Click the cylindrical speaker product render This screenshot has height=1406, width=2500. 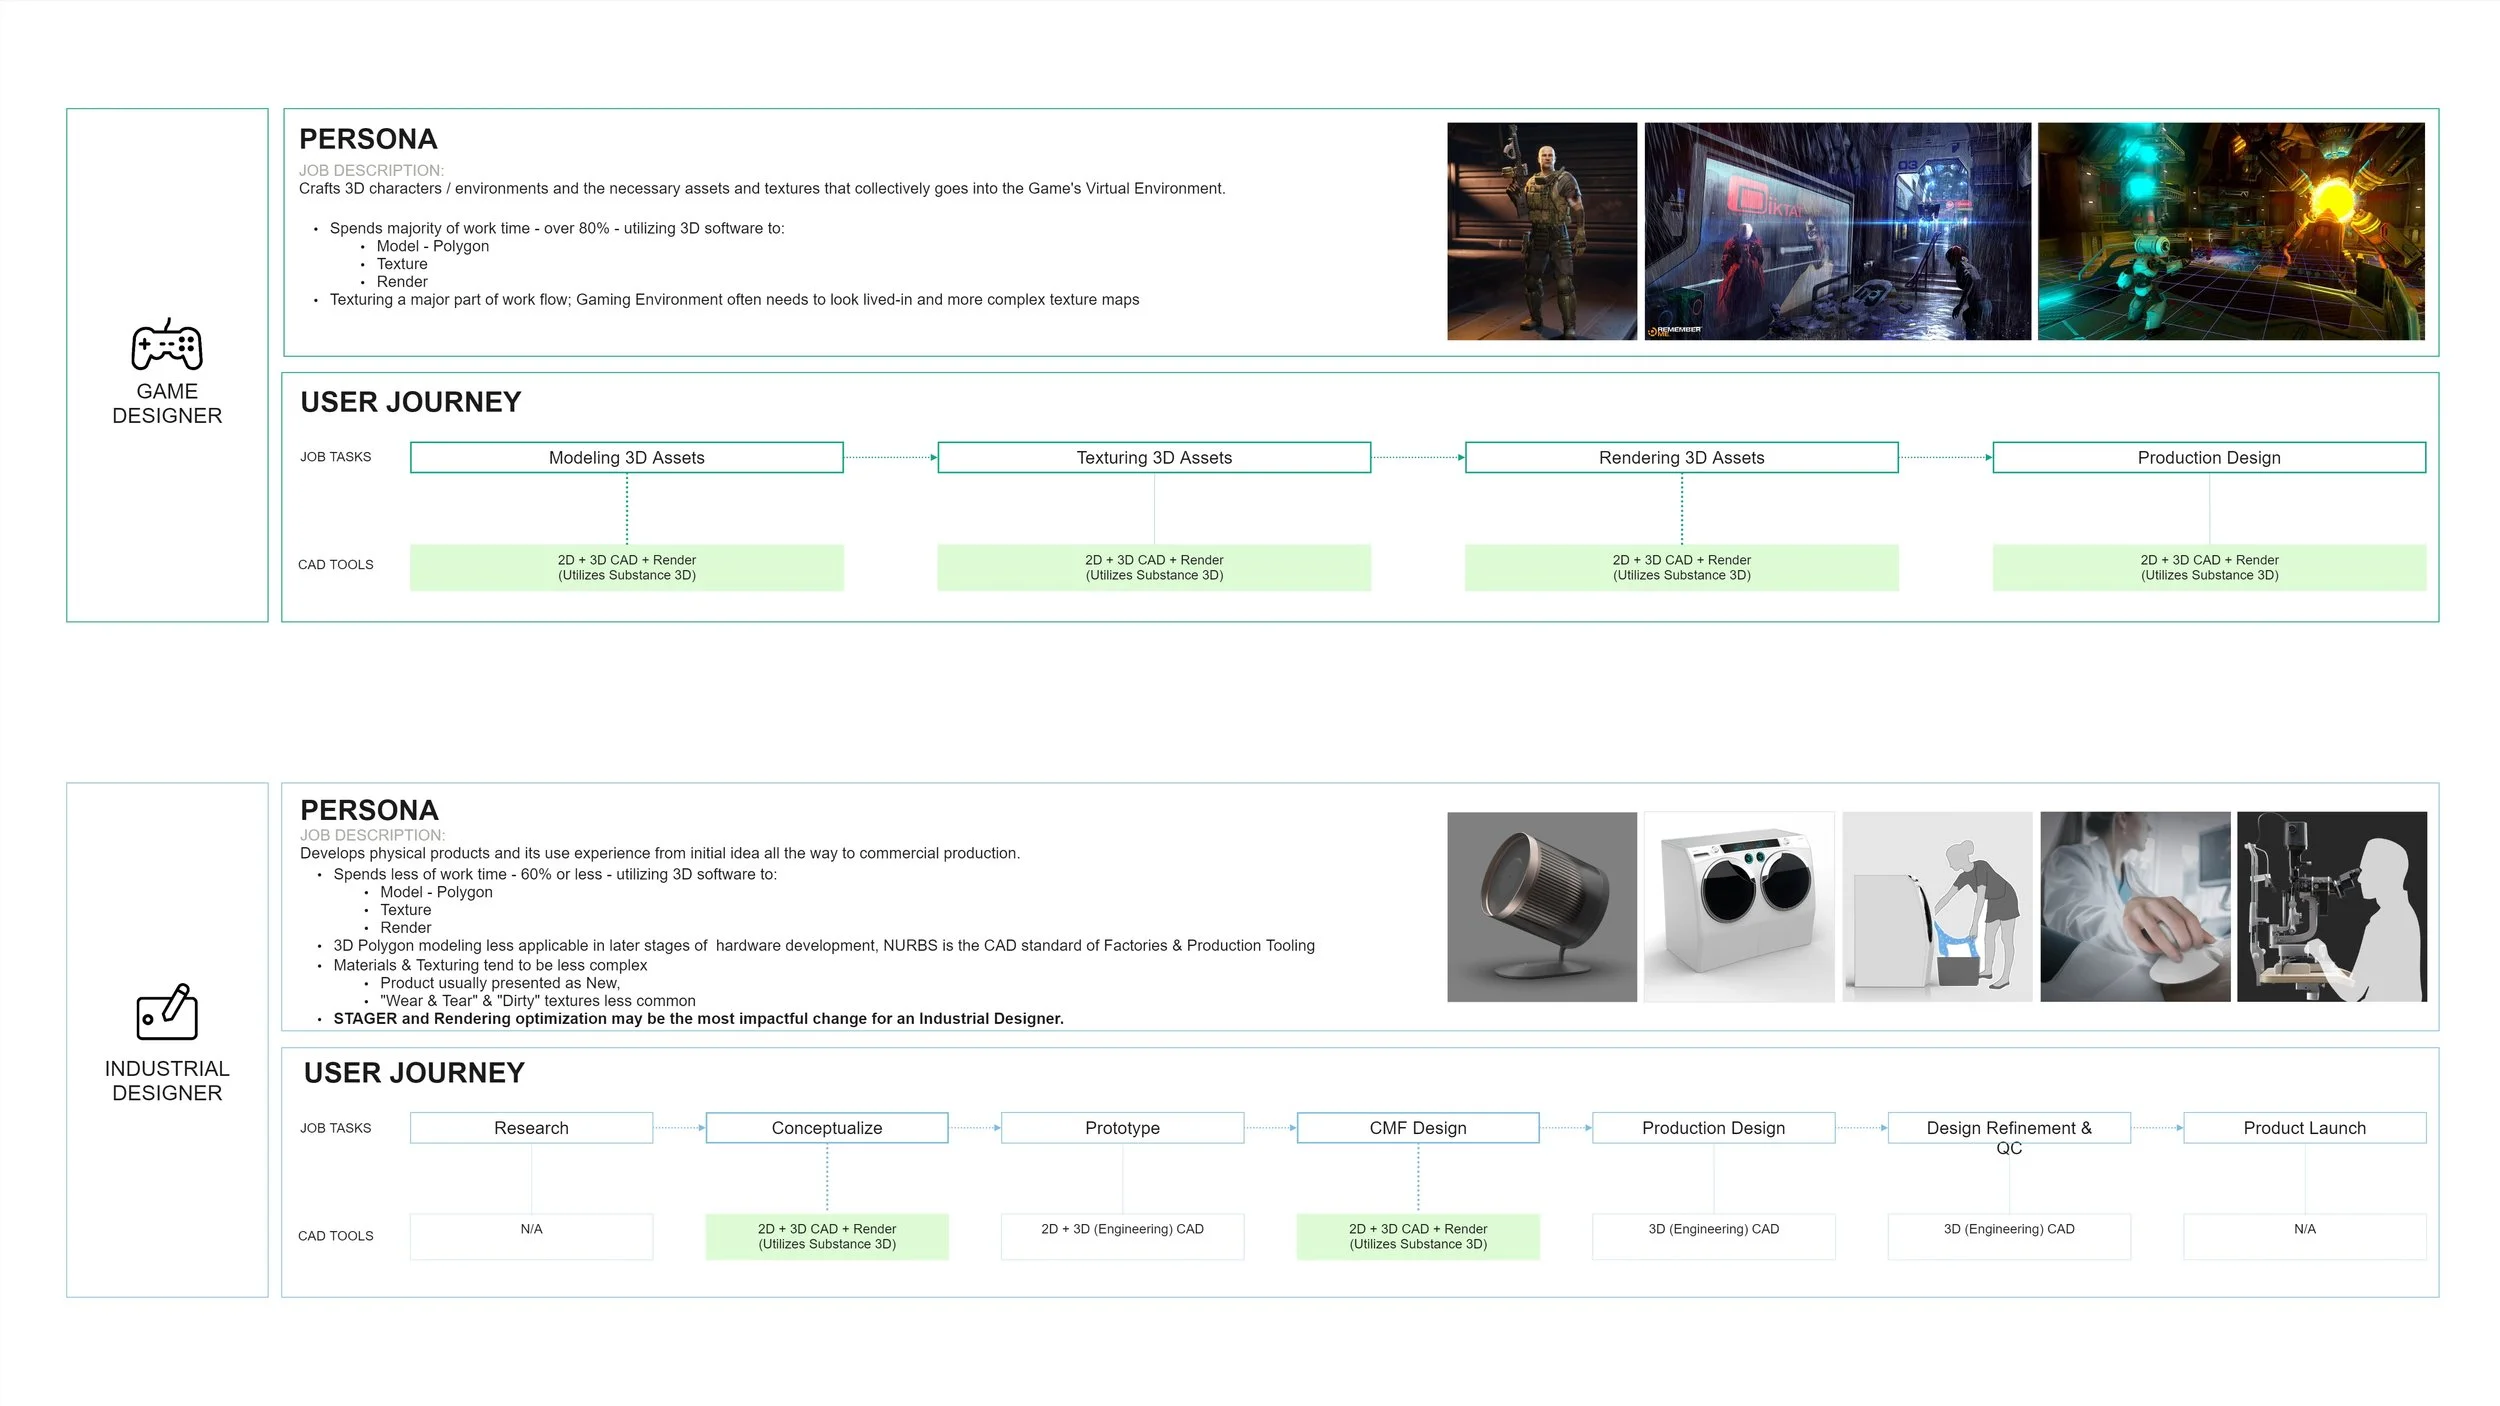[1541, 906]
